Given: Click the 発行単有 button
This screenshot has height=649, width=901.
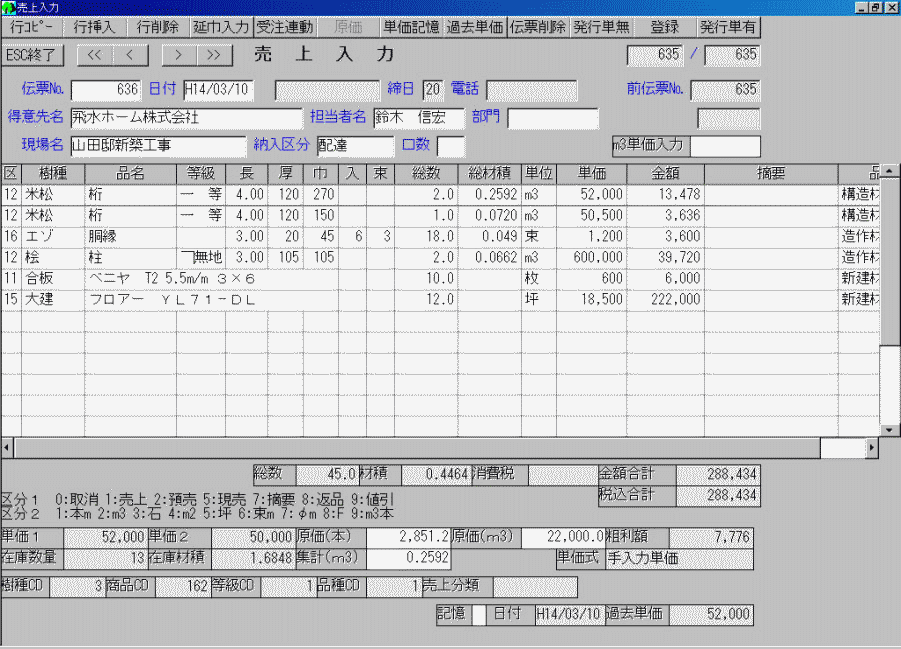Looking at the screenshot, I should tap(728, 27).
